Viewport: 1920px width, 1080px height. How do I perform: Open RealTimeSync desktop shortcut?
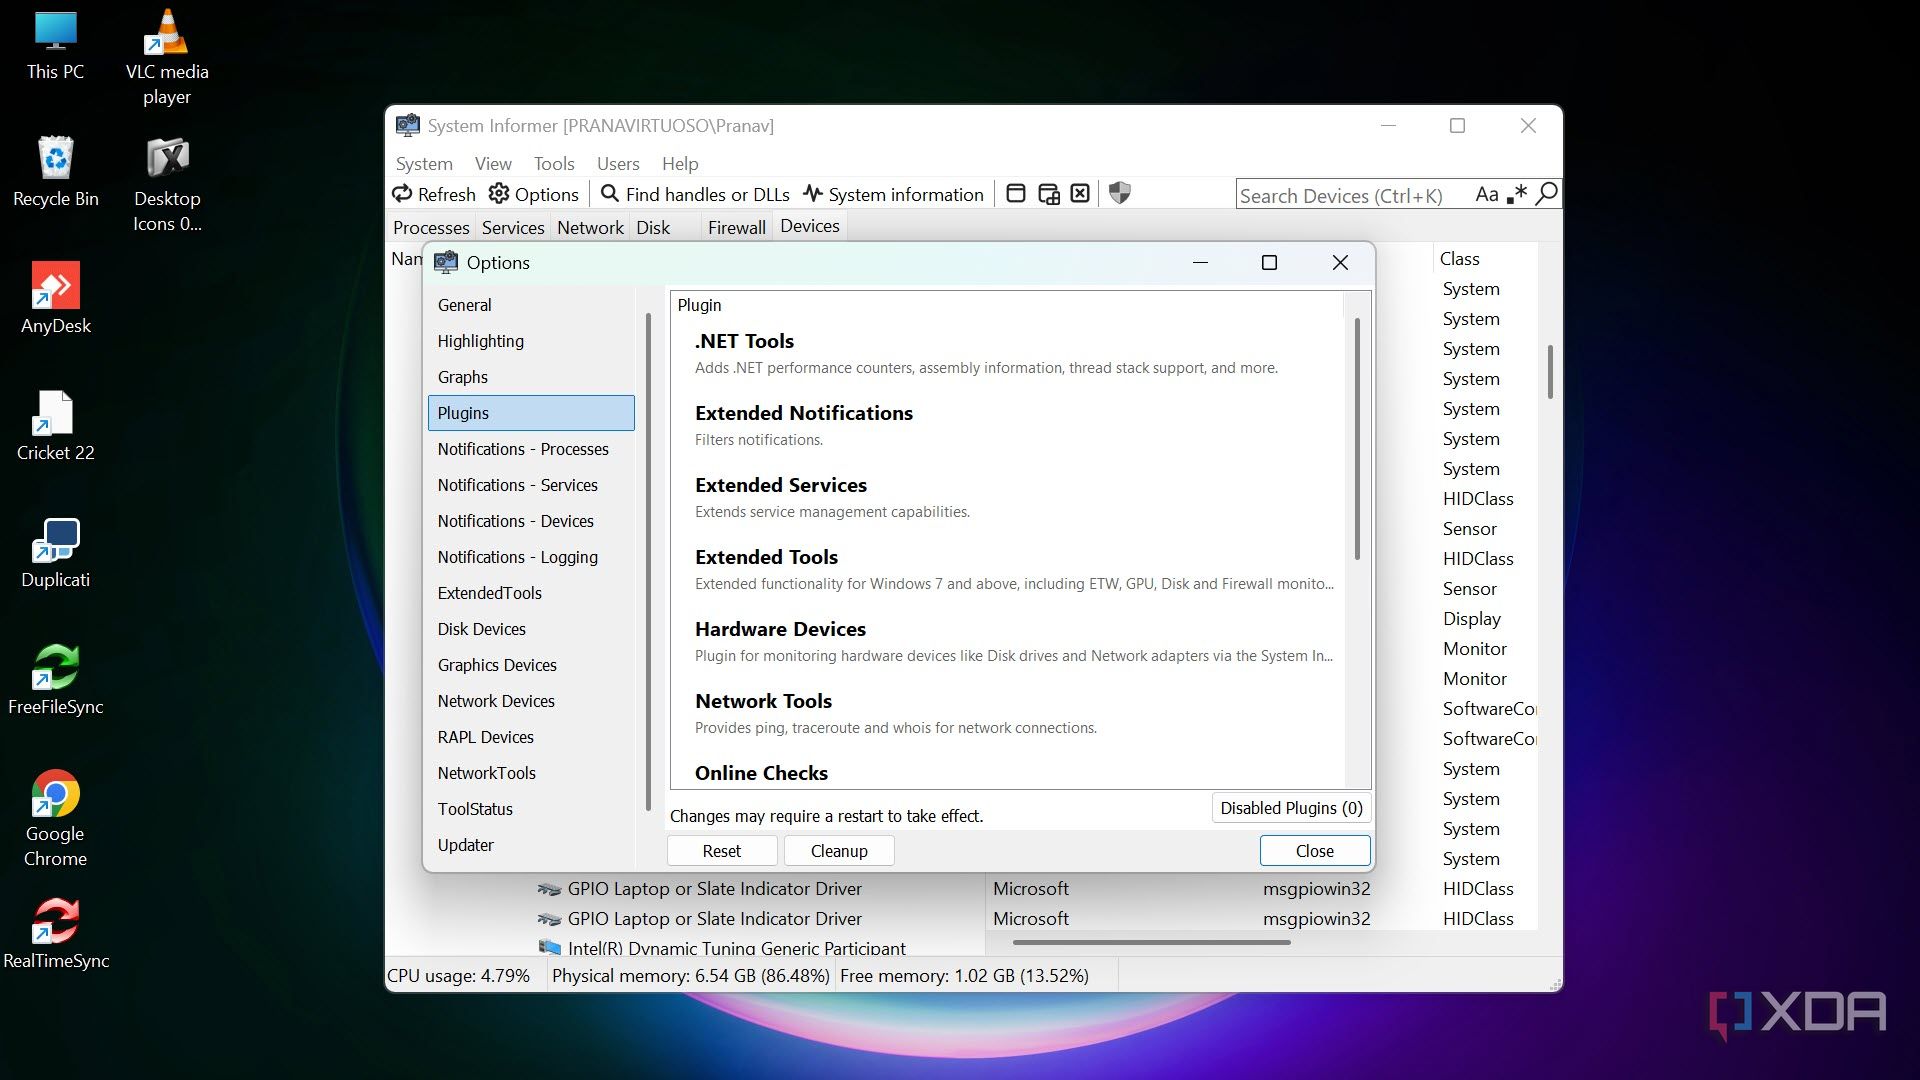tap(56, 933)
